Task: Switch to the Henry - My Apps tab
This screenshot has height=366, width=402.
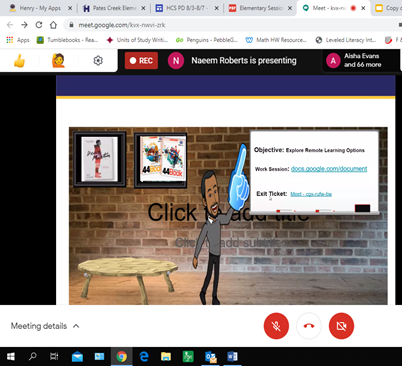Action: (39, 8)
